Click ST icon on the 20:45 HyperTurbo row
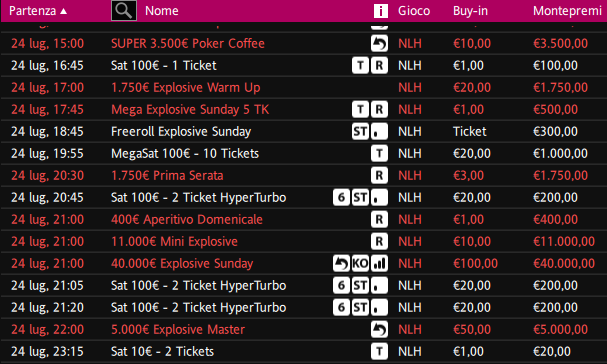607x364 pixels. coord(360,197)
